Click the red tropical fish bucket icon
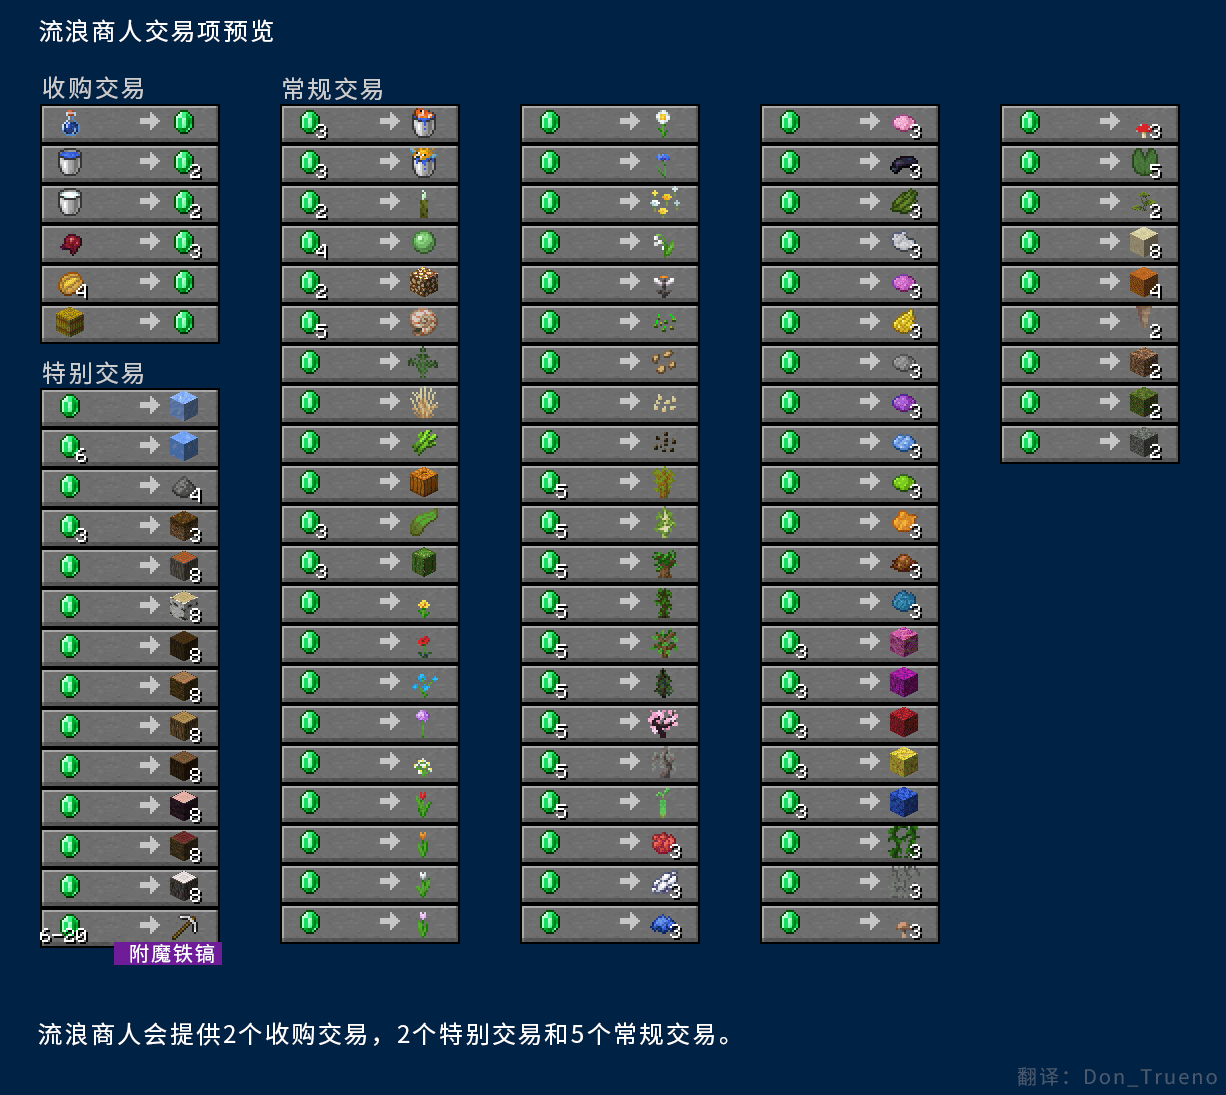Screen dimensions: 1226x1095 coord(423,123)
